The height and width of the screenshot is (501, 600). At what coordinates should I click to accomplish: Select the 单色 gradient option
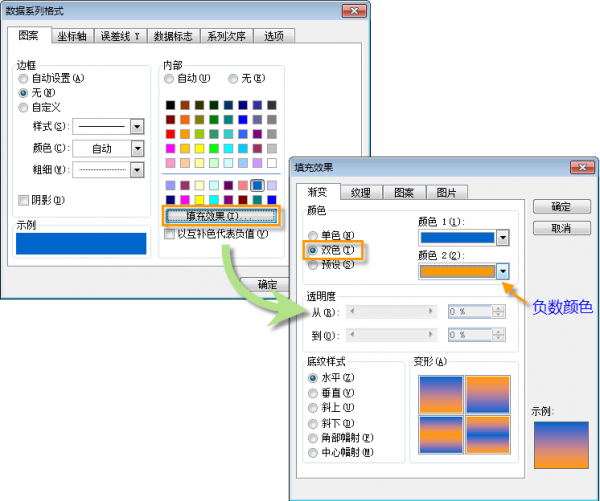[313, 235]
